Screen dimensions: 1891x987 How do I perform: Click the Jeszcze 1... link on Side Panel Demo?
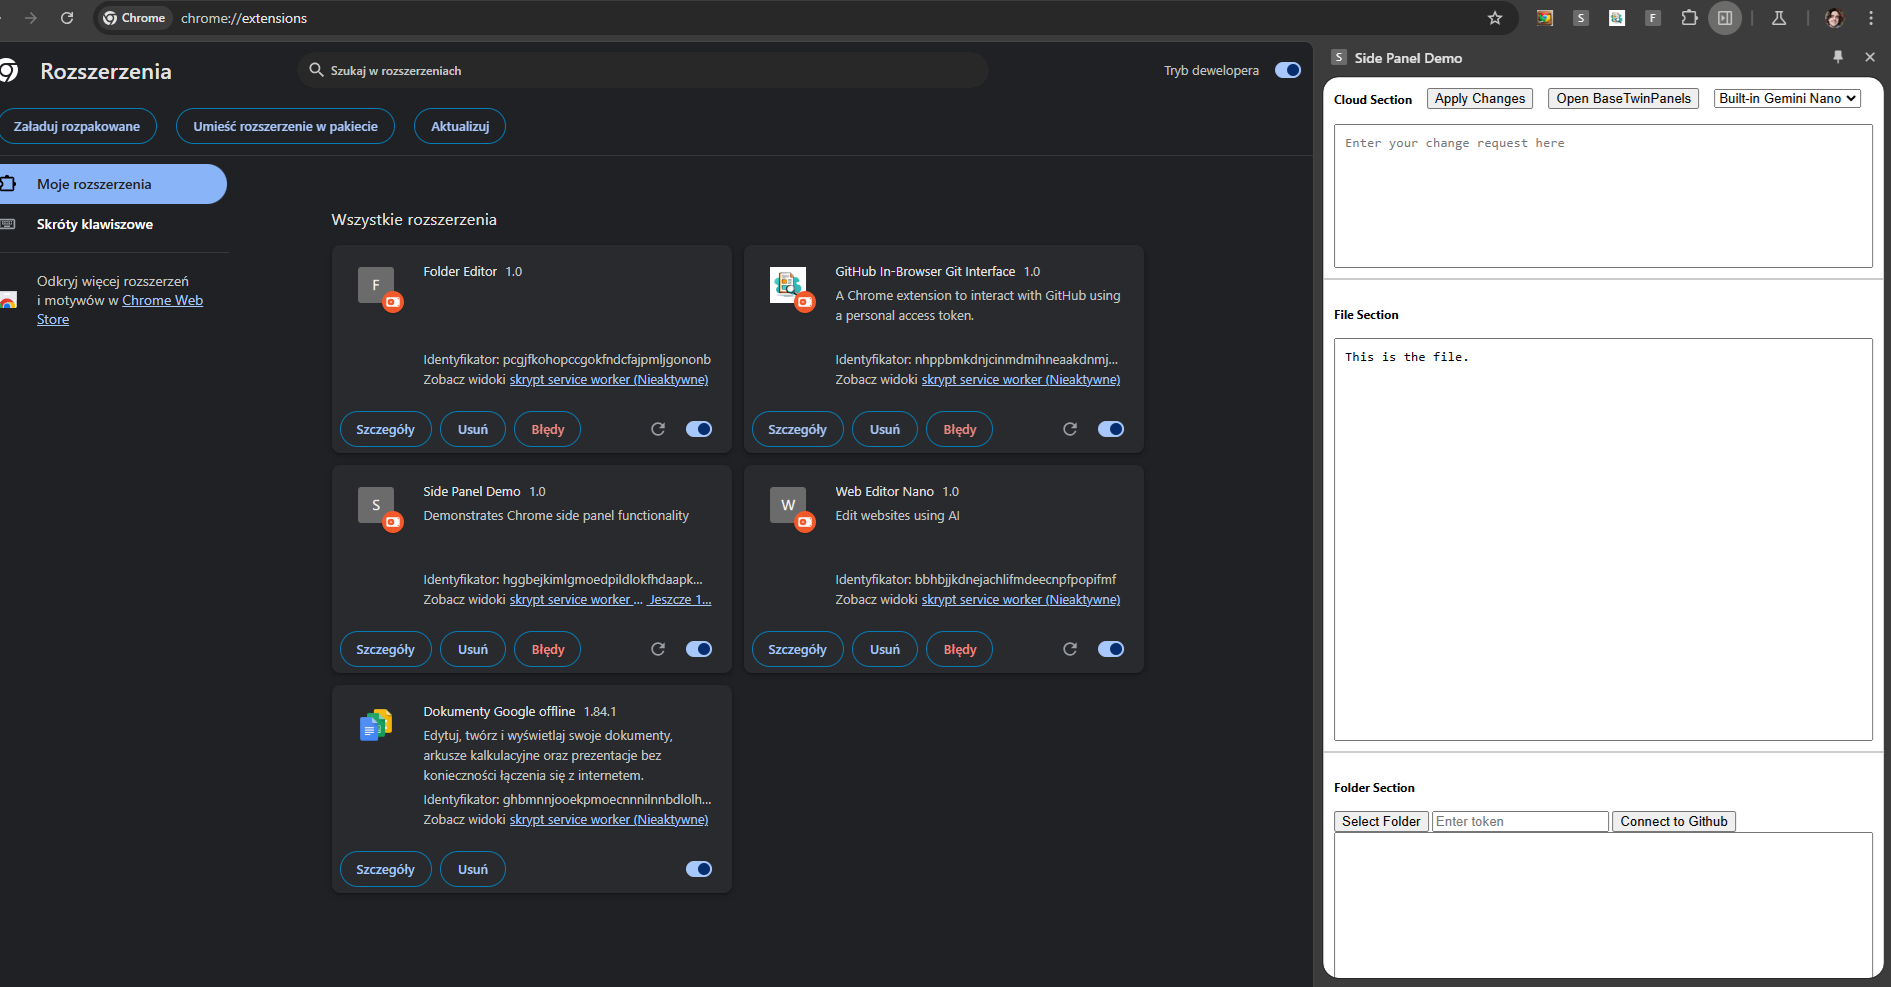[x=680, y=599]
